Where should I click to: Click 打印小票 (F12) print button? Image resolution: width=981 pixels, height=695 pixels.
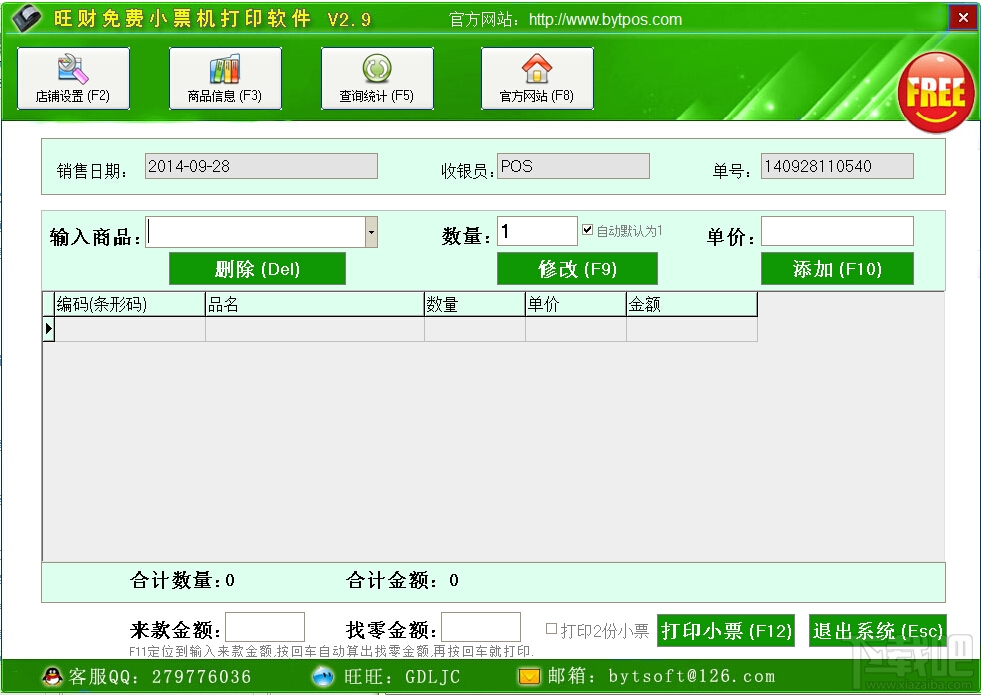pyautogui.click(x=726, y=631)
